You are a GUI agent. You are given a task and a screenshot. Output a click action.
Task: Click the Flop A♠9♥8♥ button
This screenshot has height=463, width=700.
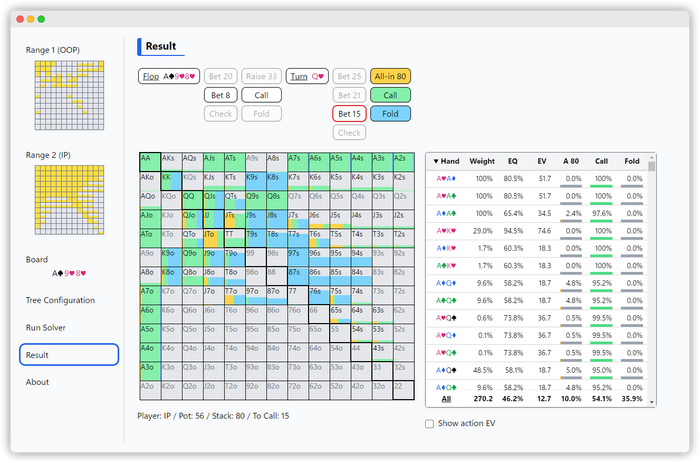pyautogui.click(x=169, y=76)
